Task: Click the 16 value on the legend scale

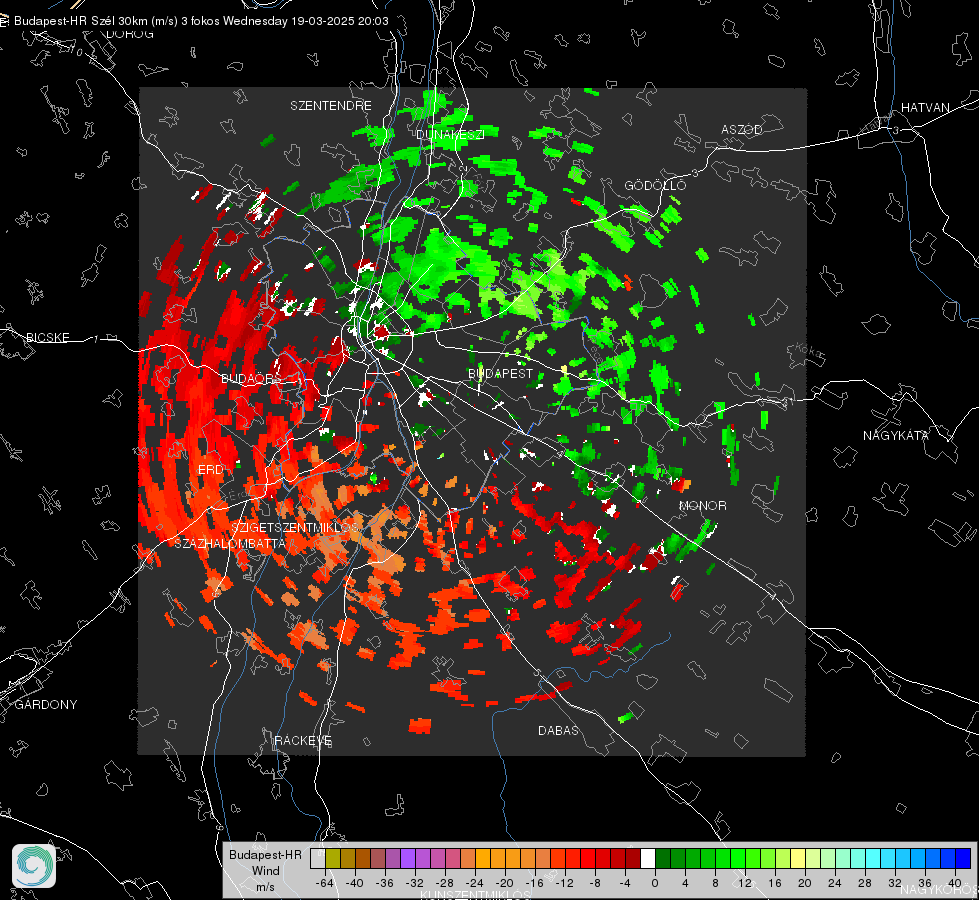Action: point(775,883)
